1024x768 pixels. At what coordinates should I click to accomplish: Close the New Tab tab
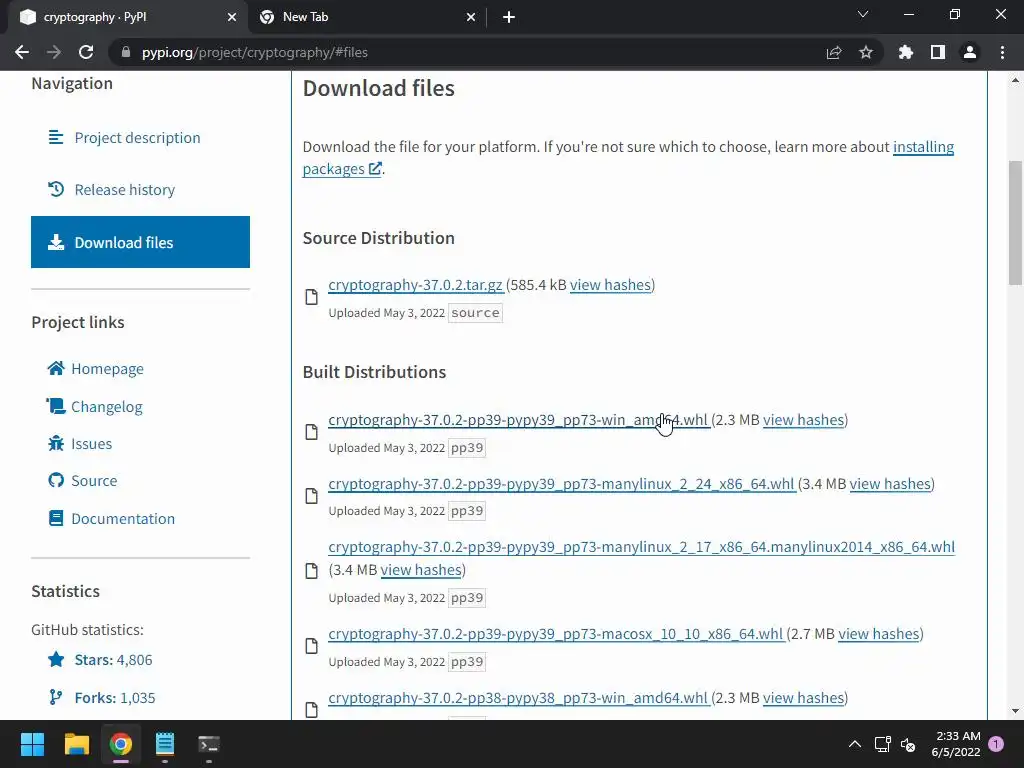471,17
